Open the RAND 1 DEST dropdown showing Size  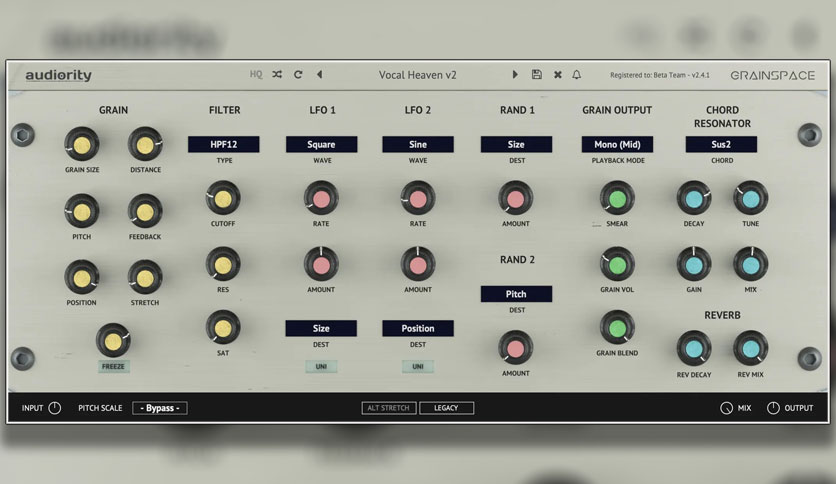coord(516,144)
